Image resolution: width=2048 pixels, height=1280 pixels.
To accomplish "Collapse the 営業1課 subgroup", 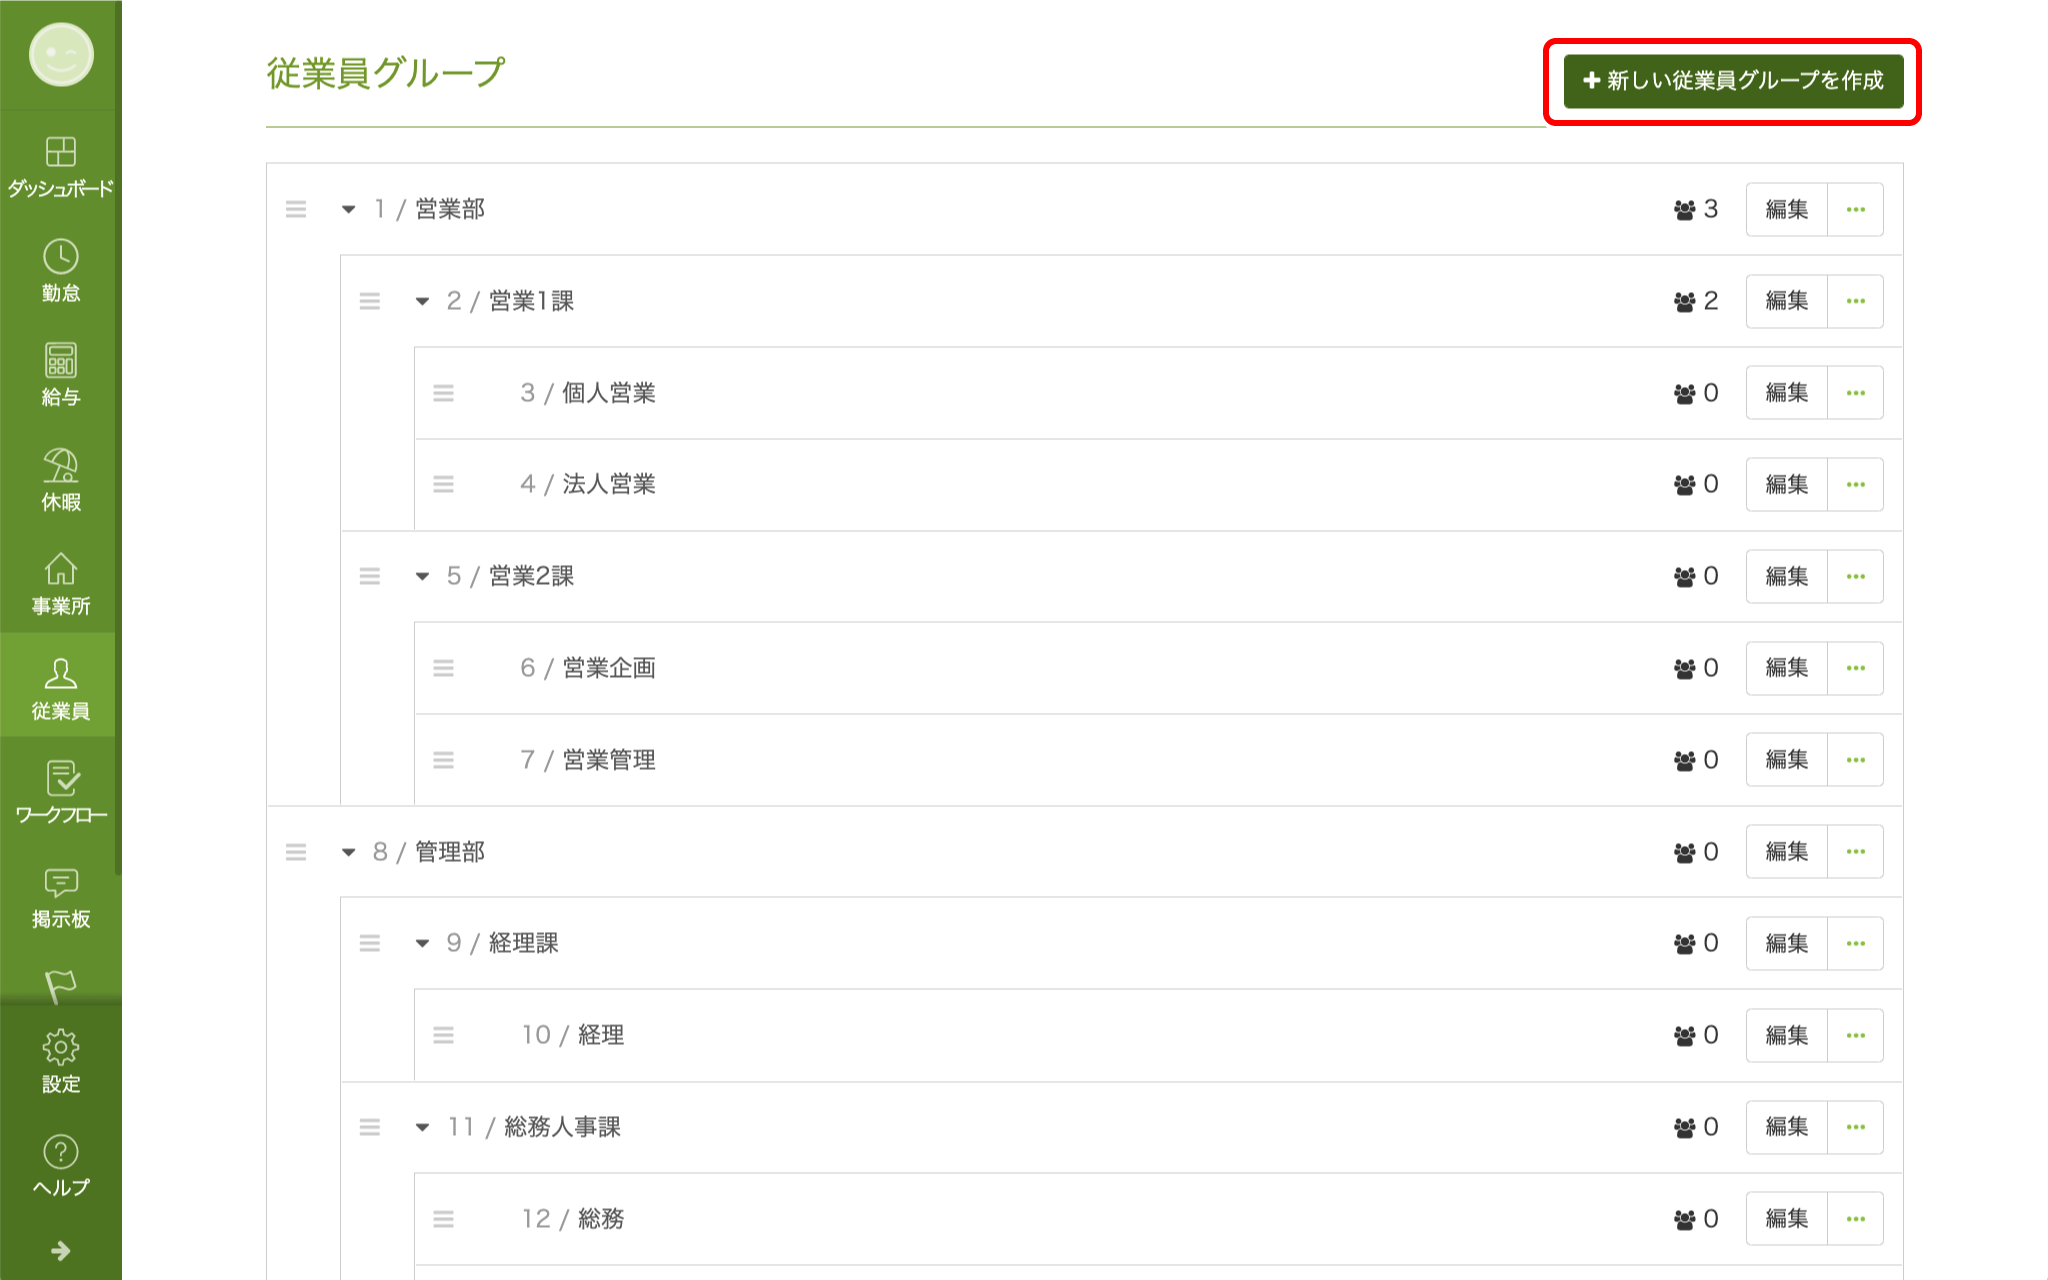I will coord(422,301).
